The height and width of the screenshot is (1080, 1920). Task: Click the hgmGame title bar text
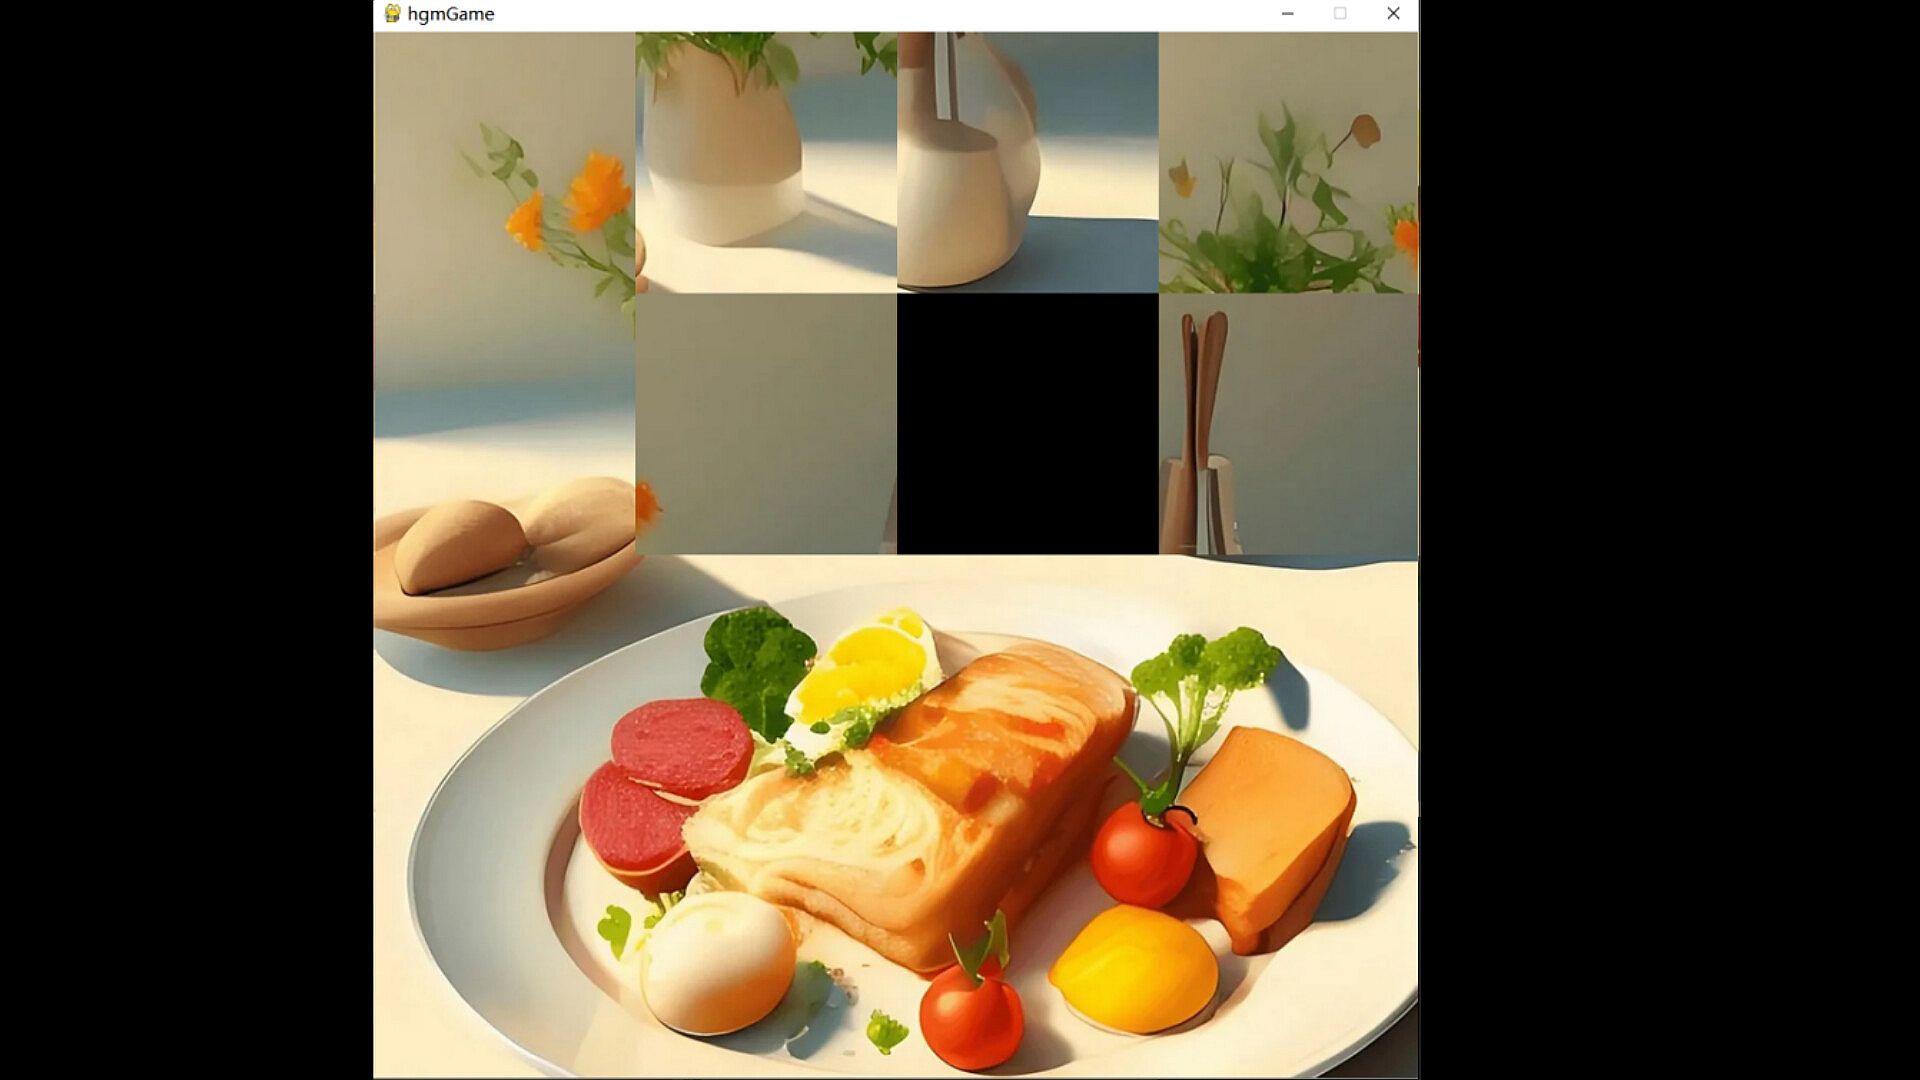[x=451, y=14]
